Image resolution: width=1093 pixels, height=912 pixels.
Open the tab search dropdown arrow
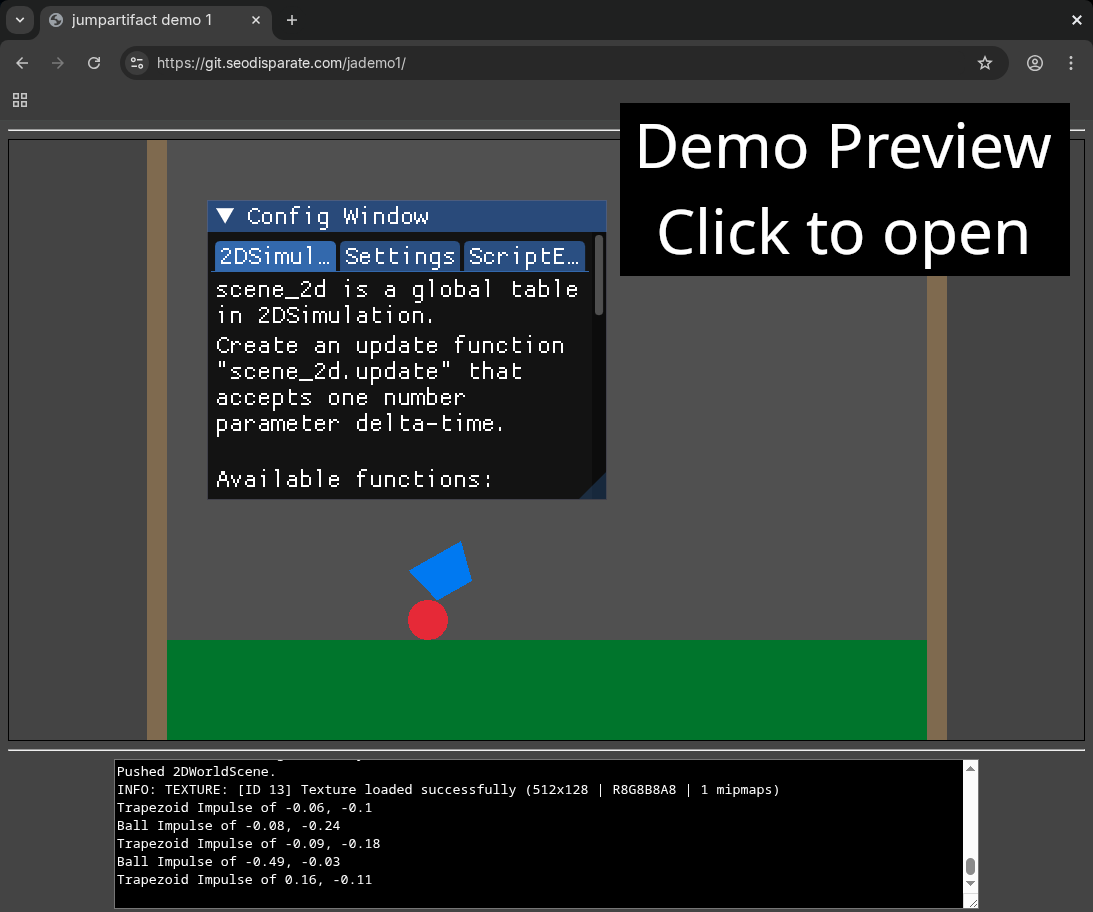(19, 20)
